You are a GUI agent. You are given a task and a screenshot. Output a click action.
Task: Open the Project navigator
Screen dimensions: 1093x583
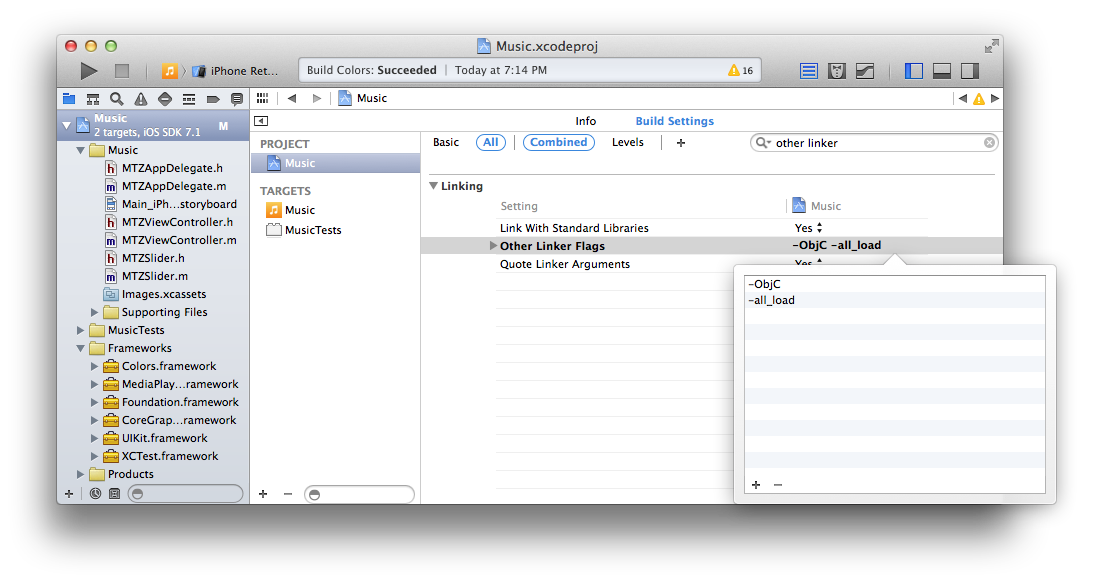click(69, 99)
